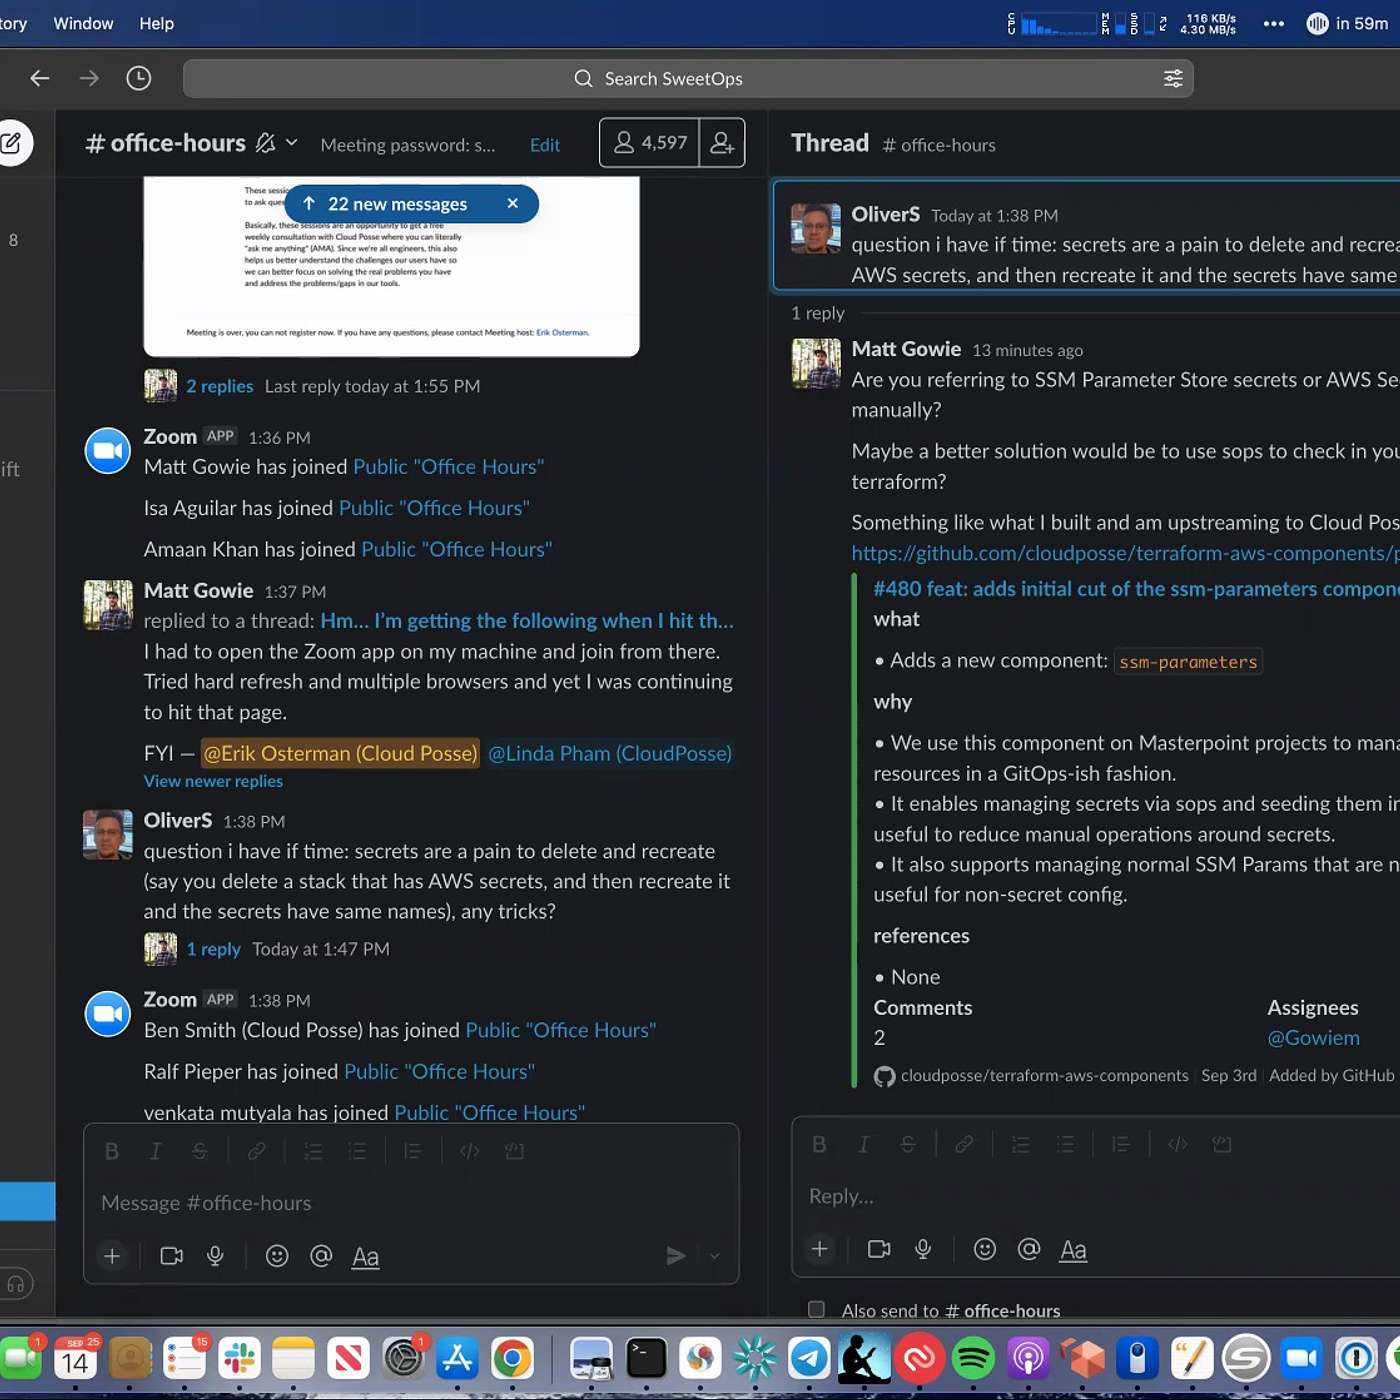Open send options dropdown arrow
1400x1400 pixels.
[715, 1256]
